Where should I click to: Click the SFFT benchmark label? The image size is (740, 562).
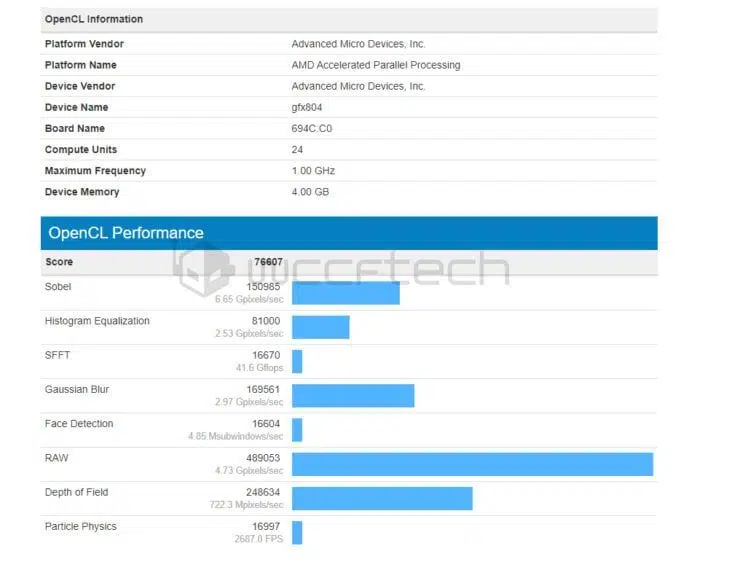coord(57,355)
